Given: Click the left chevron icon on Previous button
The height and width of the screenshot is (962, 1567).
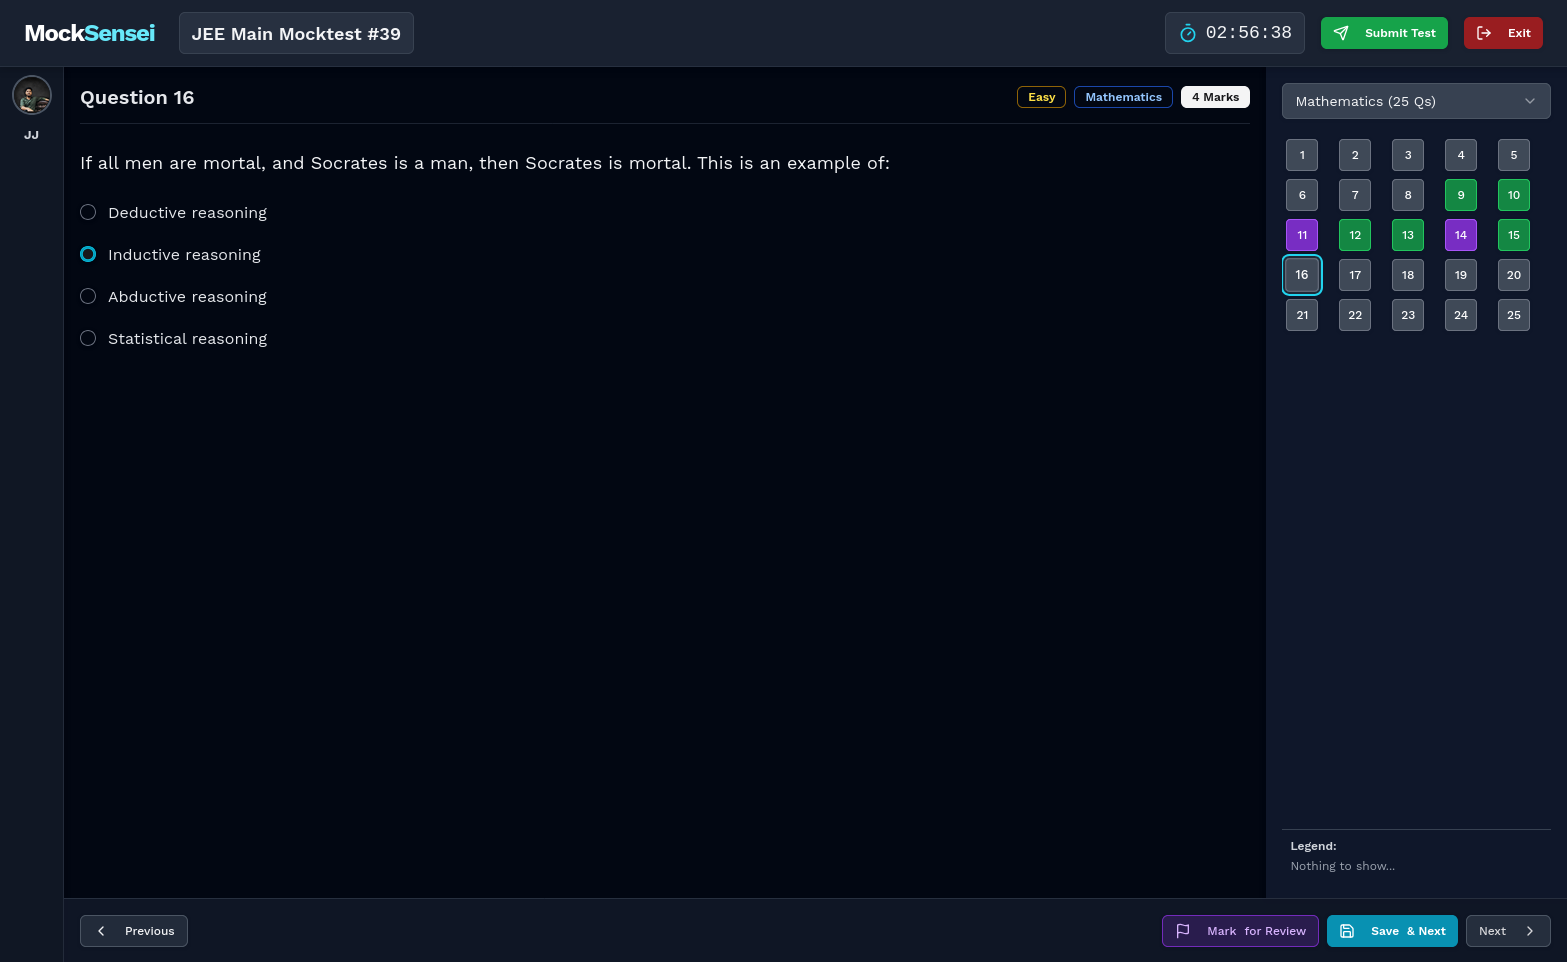Looking at the screenshot, I should pyautogui.click(x=101, y=931).
